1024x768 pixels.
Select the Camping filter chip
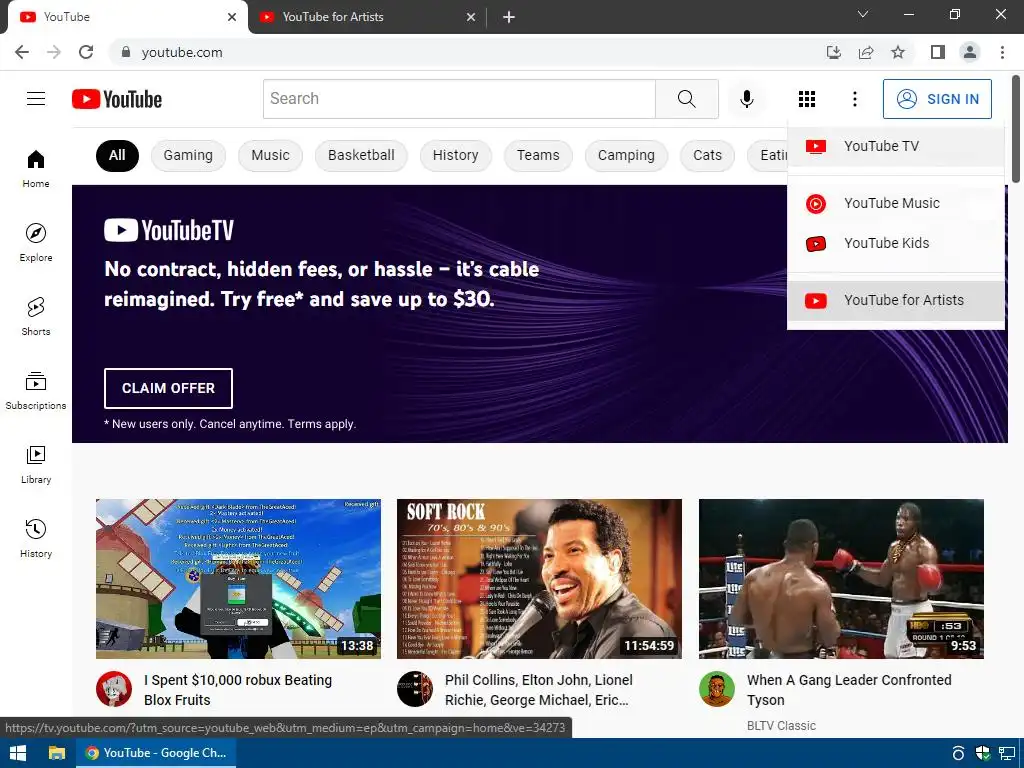tap(626, 155)
